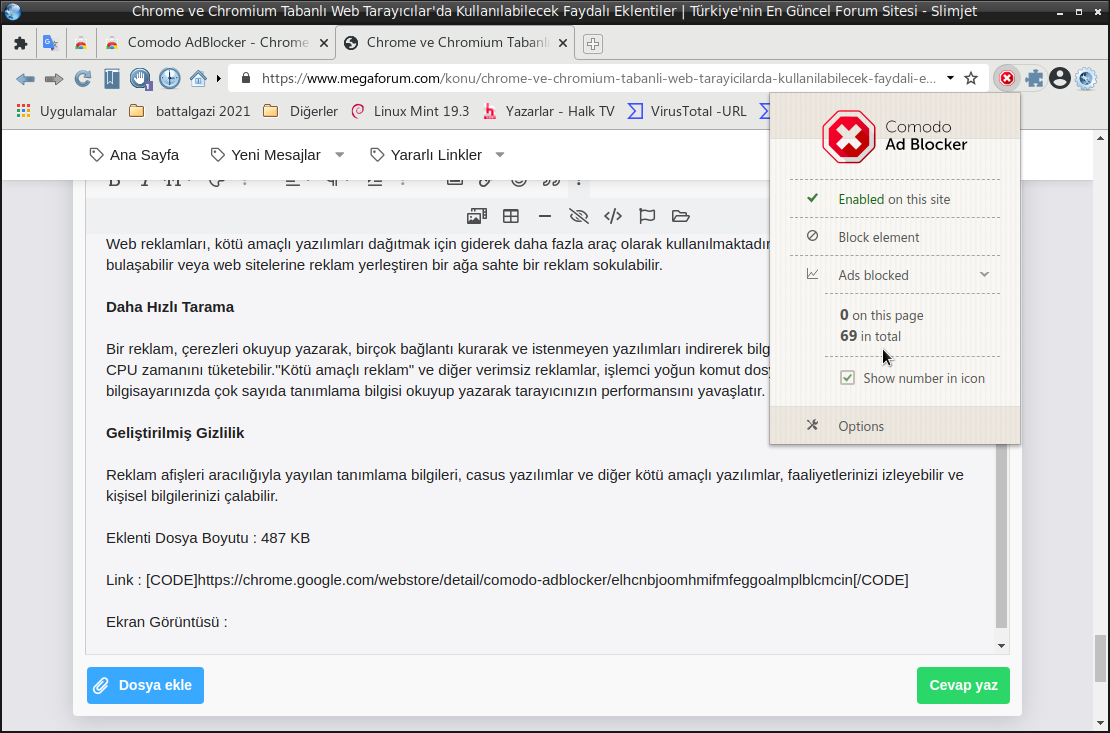Click the Geliştirilmiş Gizlilik heading text
This screenshot has height=733, width=1110.
pyautogui.click(x=175, y=433)
